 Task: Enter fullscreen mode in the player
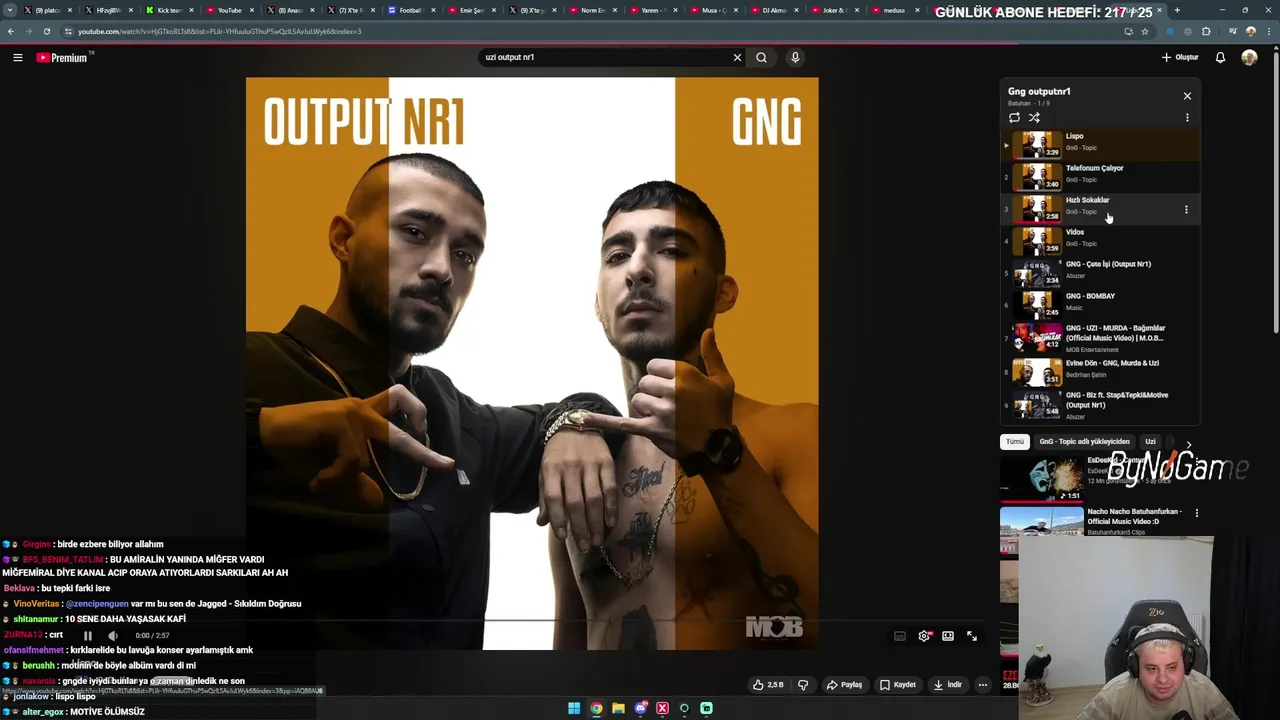coord(972,636)
